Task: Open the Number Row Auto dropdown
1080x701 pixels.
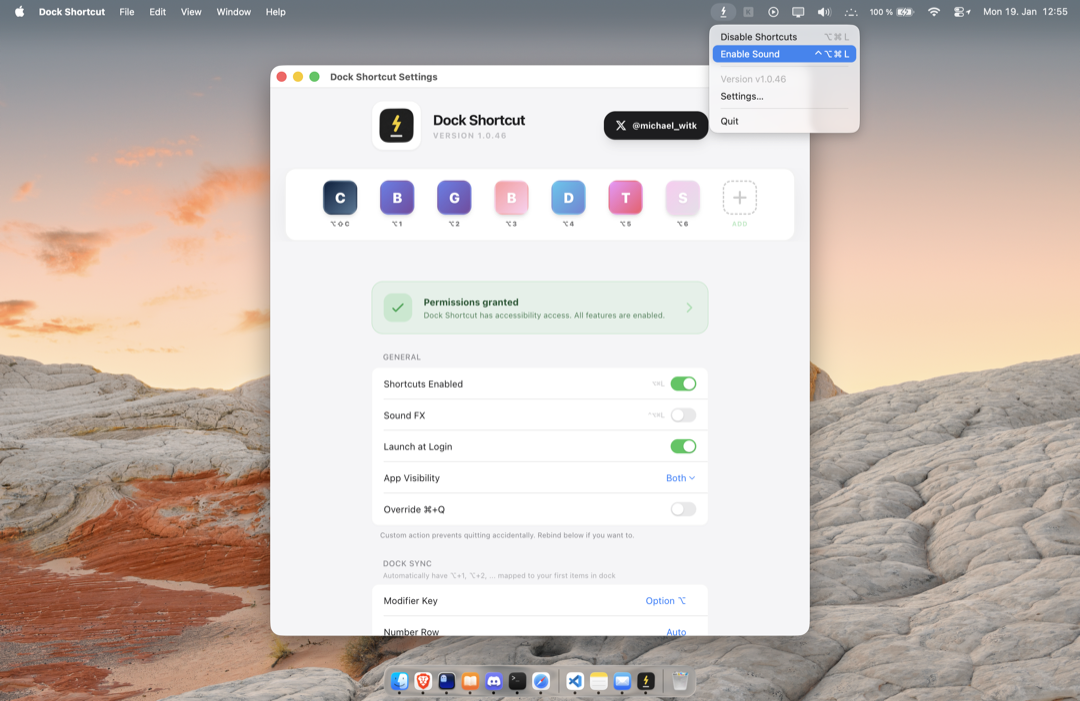Action: [676, 631]
